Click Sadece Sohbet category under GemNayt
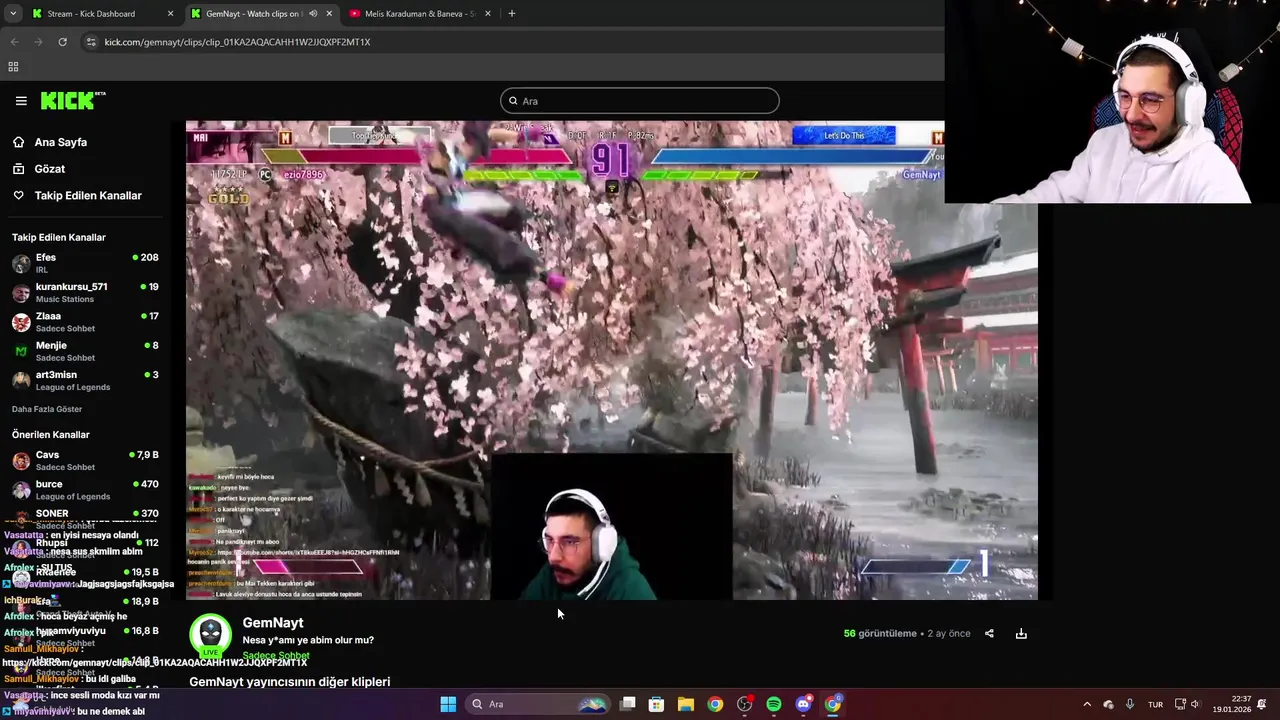This screenshot has width=1280, height=720. pos(276,656)
